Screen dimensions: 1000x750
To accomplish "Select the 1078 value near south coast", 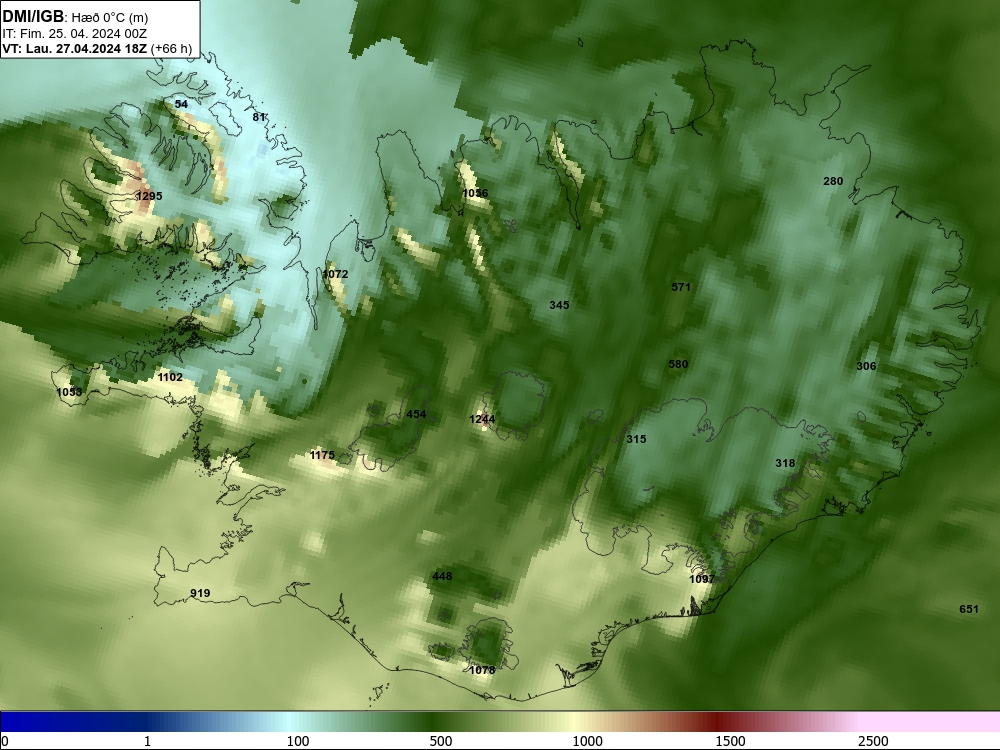I will (x=482, y=670).
